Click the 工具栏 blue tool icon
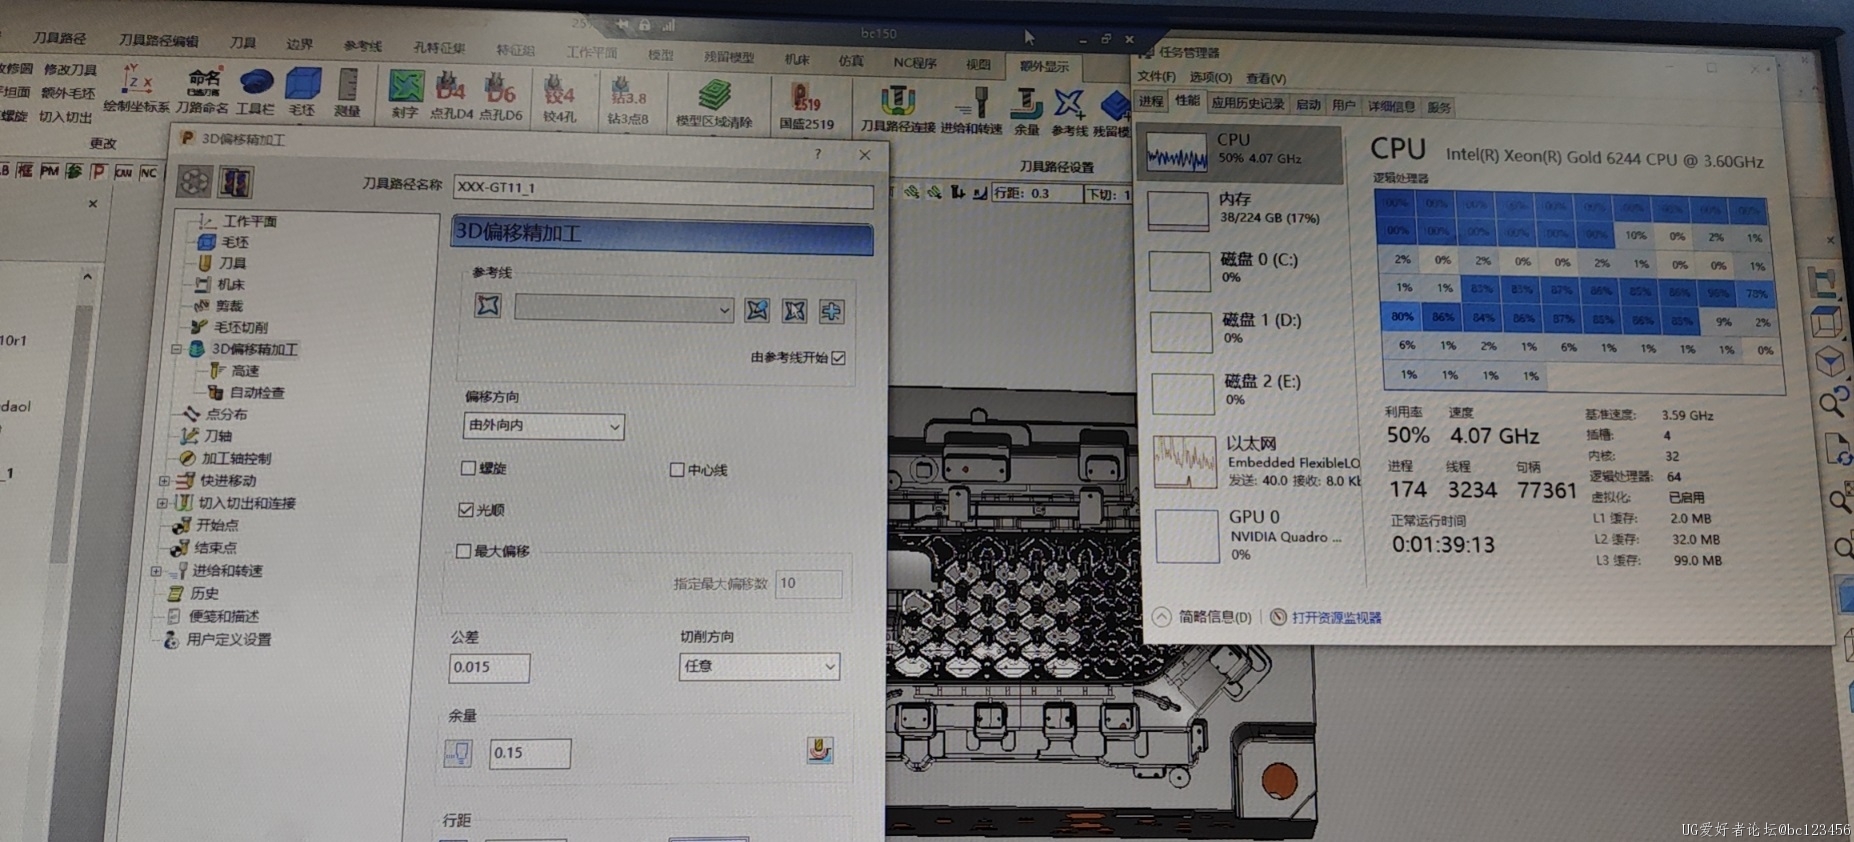 pos(256,82)
